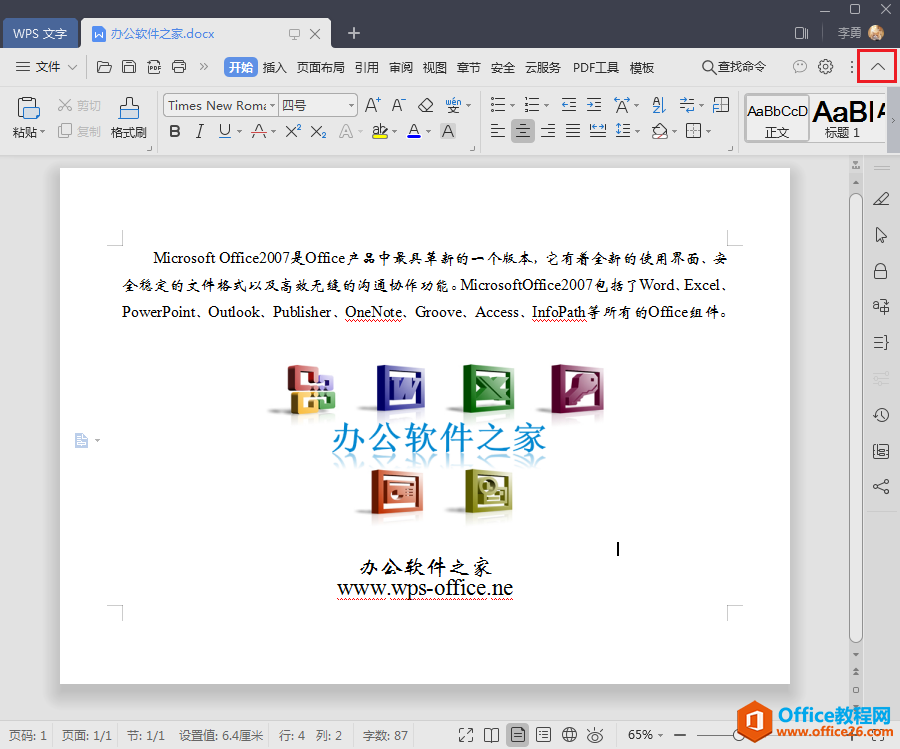Click the Paste (粘贴) clipboard icon
Viewport: 900px width, 749px height.
pos(28,108)
